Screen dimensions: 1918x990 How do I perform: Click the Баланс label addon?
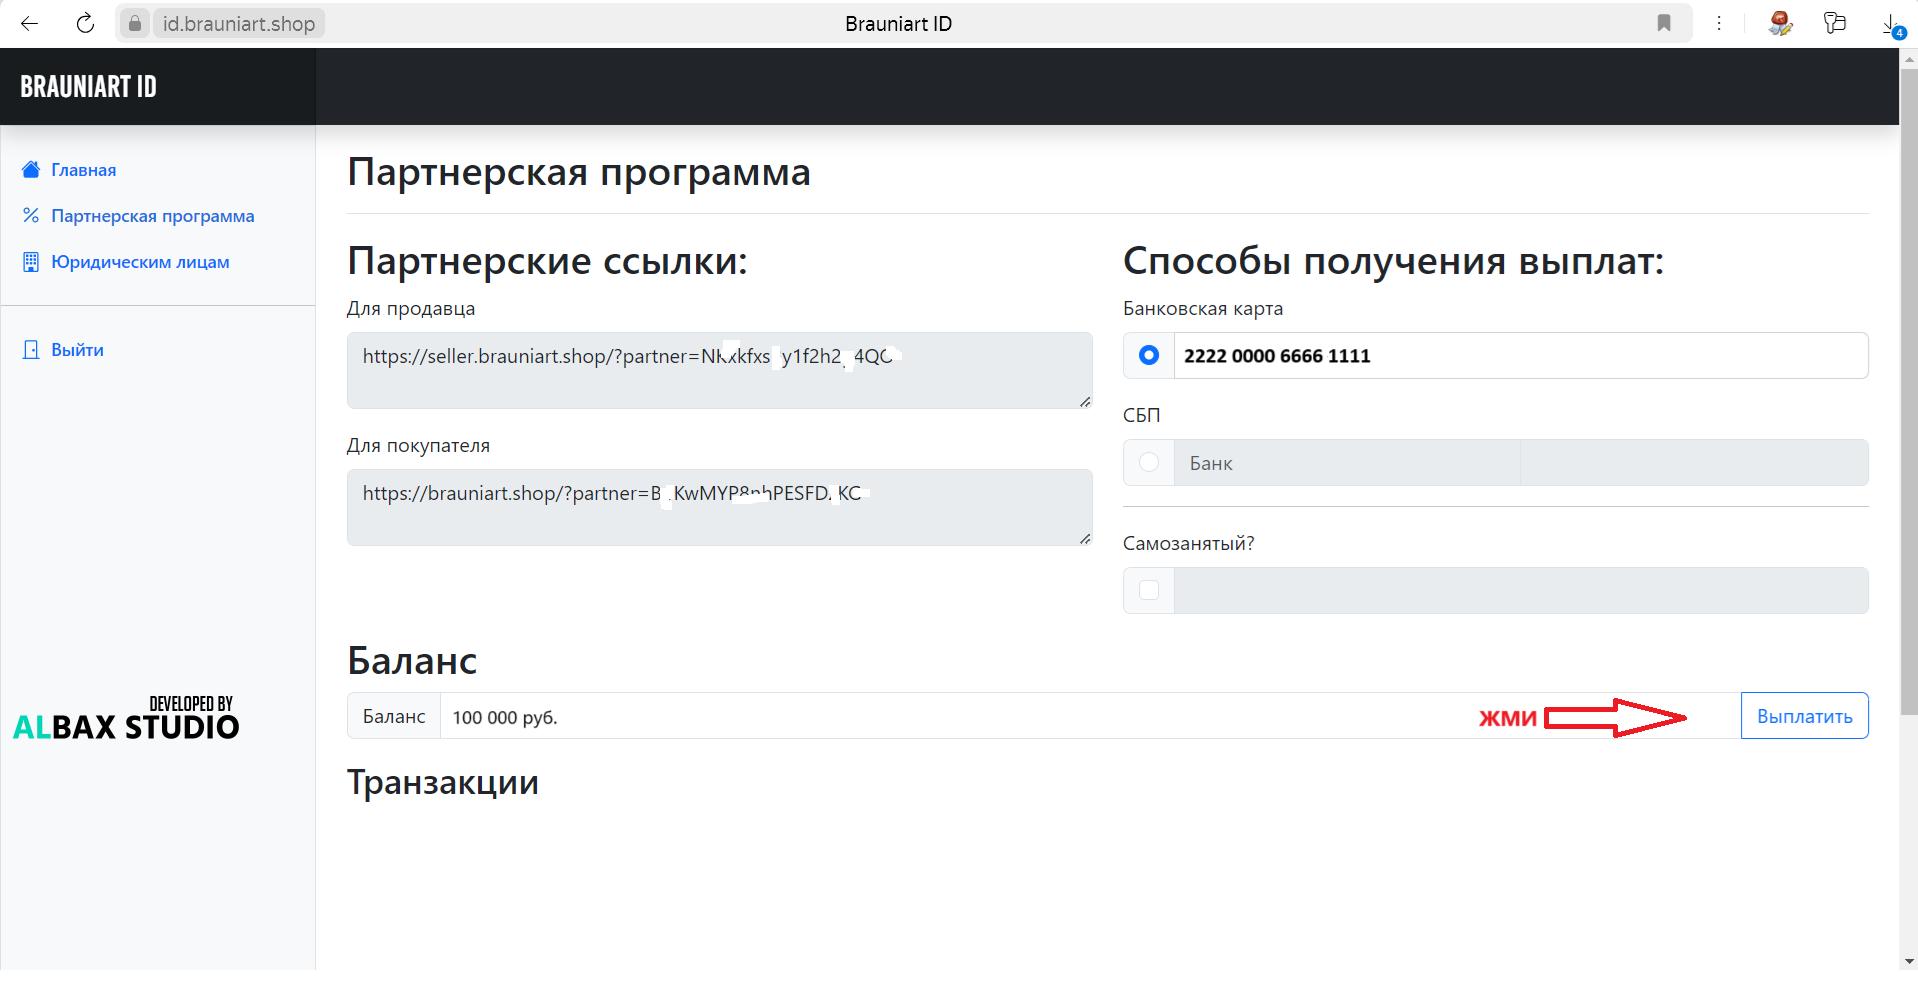click(x=394, y=716)
